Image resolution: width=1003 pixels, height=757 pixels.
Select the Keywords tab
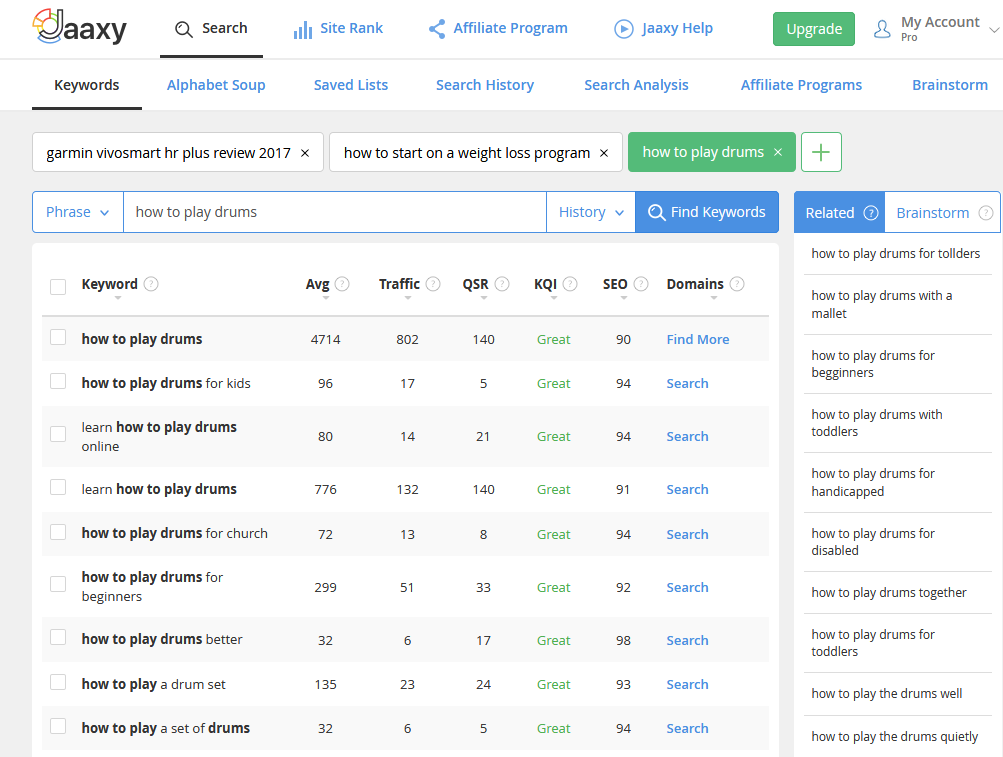87,85
